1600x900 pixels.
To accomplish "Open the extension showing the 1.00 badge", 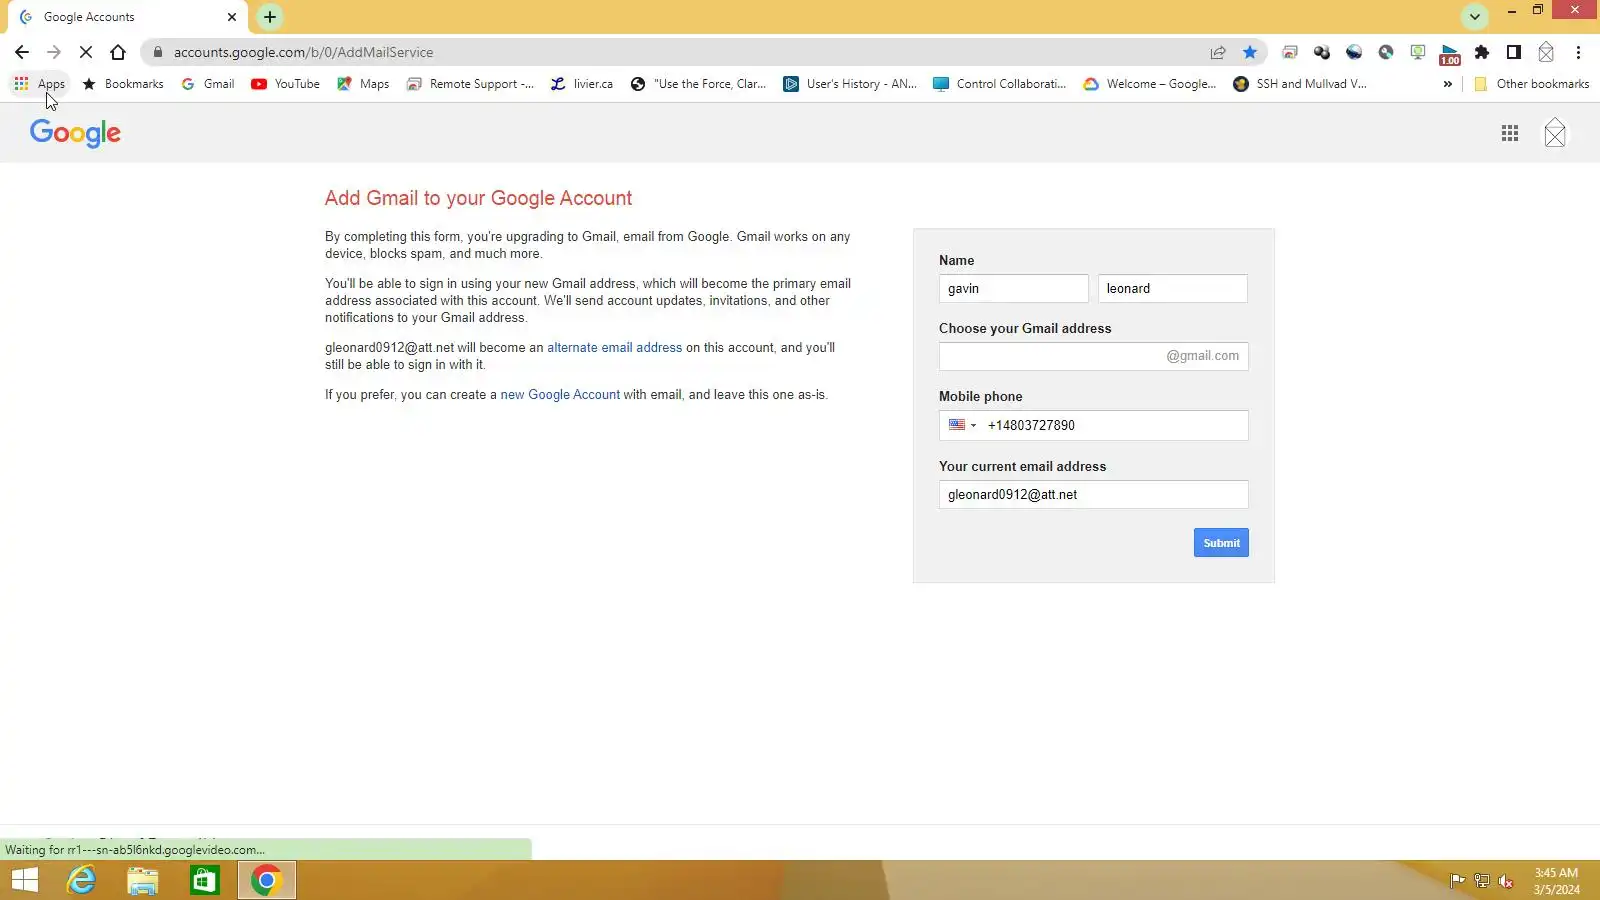I will click(1450, 54).
